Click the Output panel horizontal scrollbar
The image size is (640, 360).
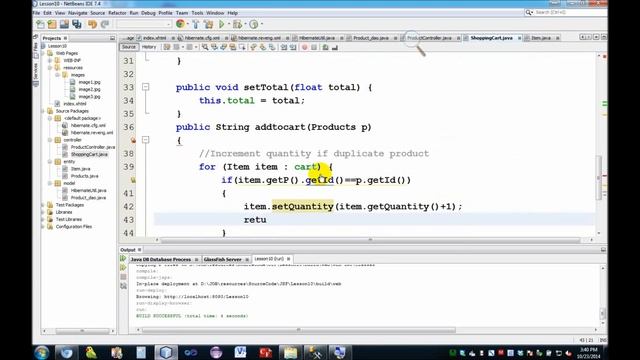tap(298, 330)
